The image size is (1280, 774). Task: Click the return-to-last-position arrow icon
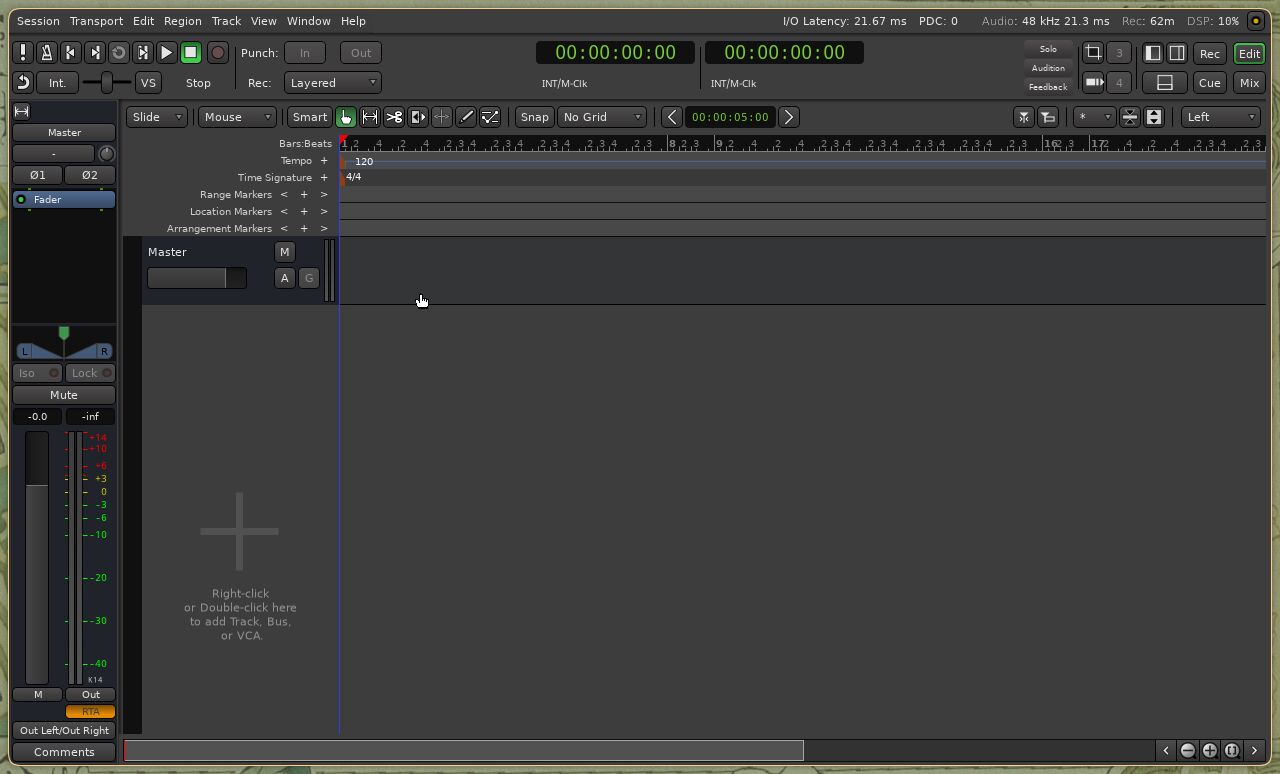23,83
